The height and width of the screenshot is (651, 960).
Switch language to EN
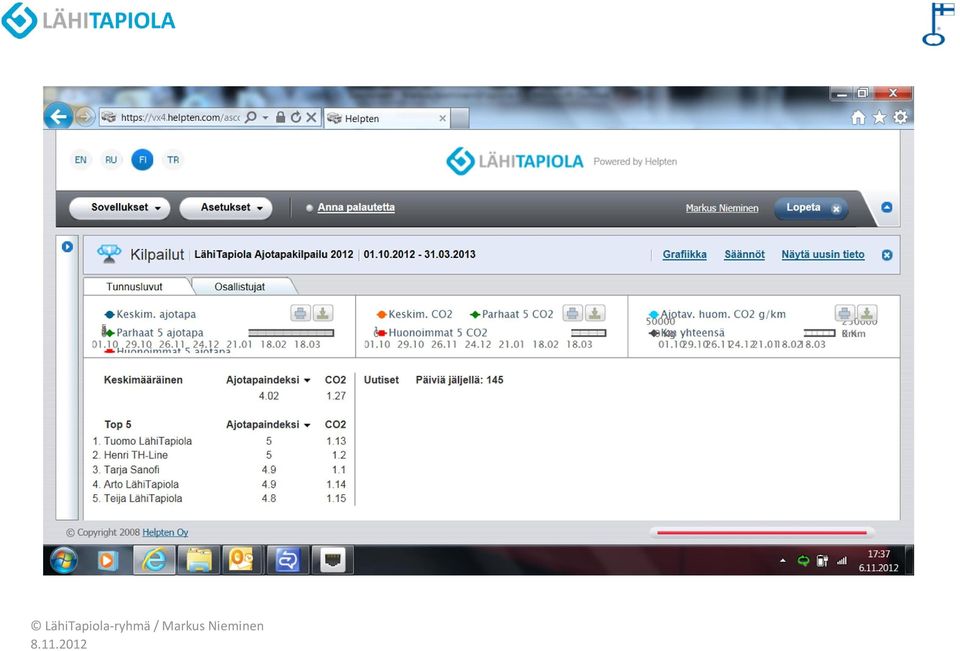pyautogui.click(x=81, y=160)
